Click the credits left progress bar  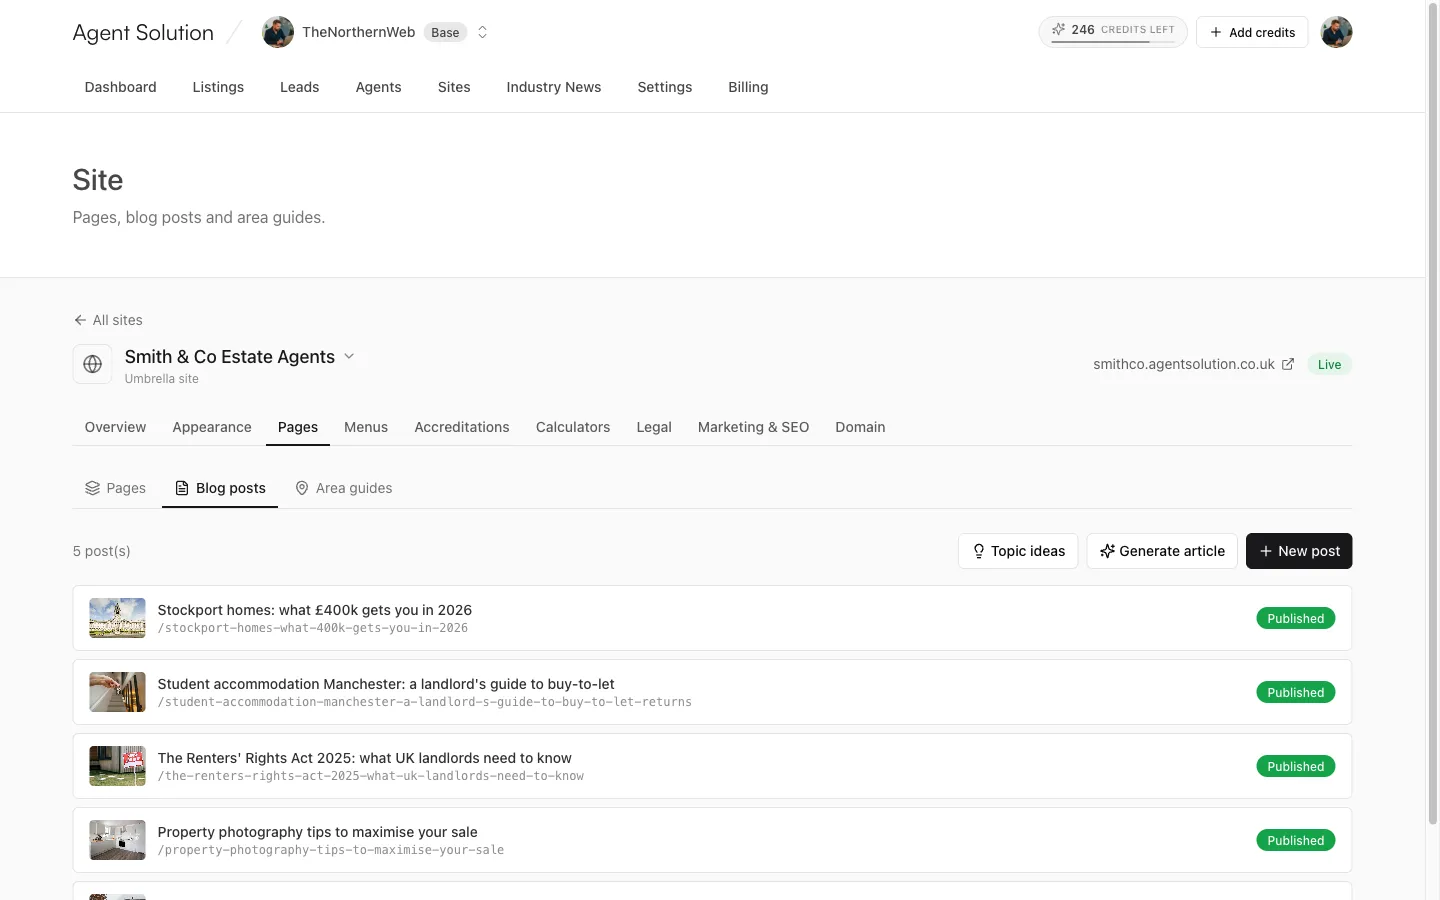tap(1113, 42)
